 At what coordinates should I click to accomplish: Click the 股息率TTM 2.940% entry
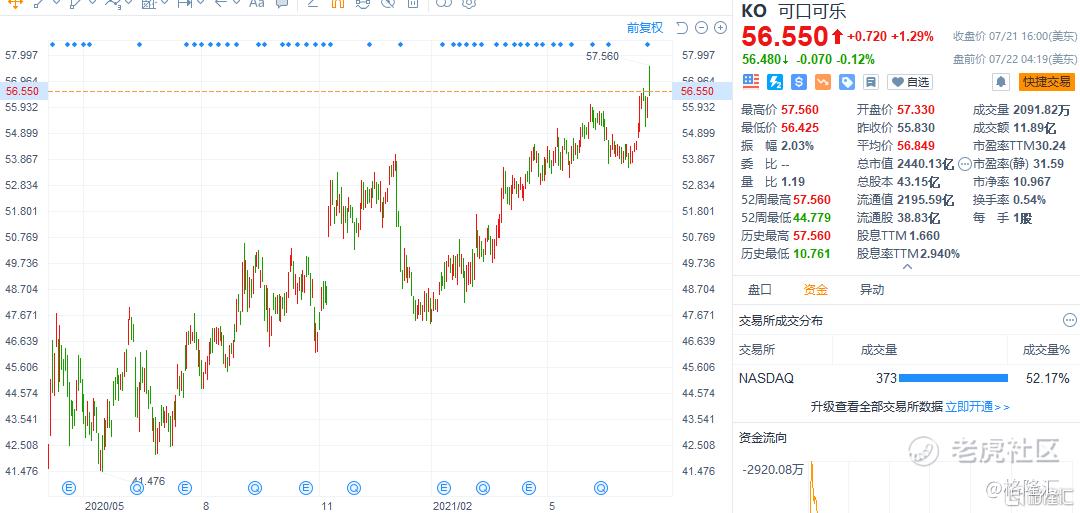pyautogui.click(x=908, y=253)
